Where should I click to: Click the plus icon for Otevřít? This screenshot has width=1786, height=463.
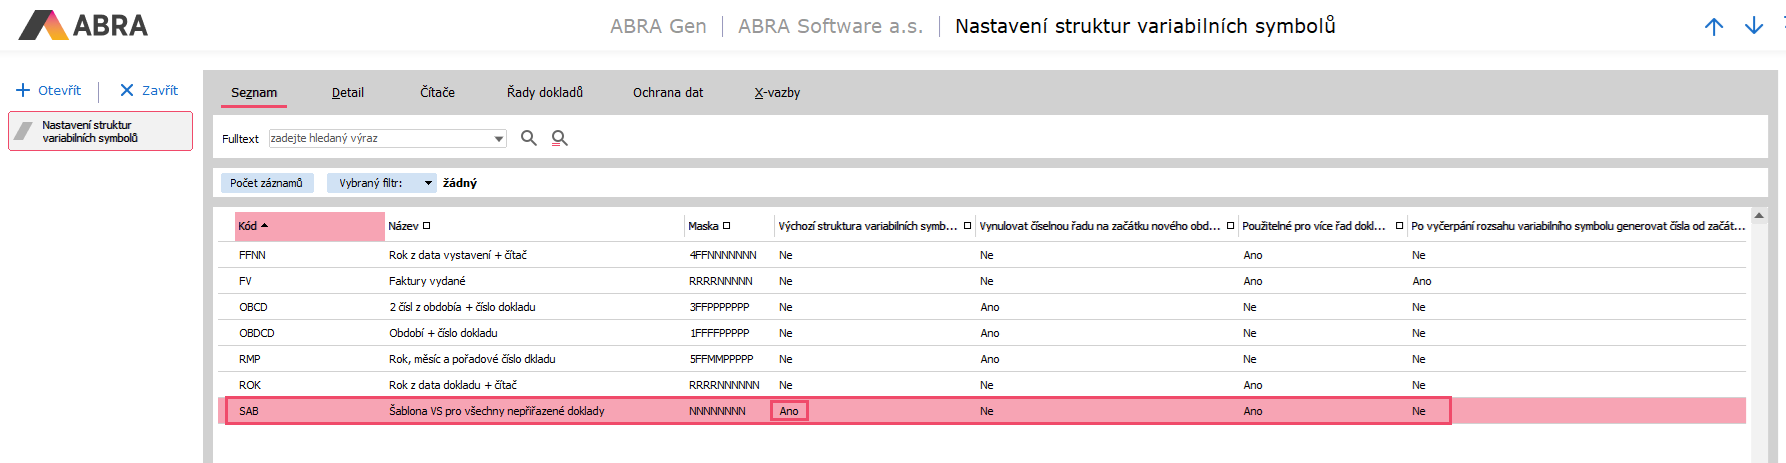tap(23, 90)
